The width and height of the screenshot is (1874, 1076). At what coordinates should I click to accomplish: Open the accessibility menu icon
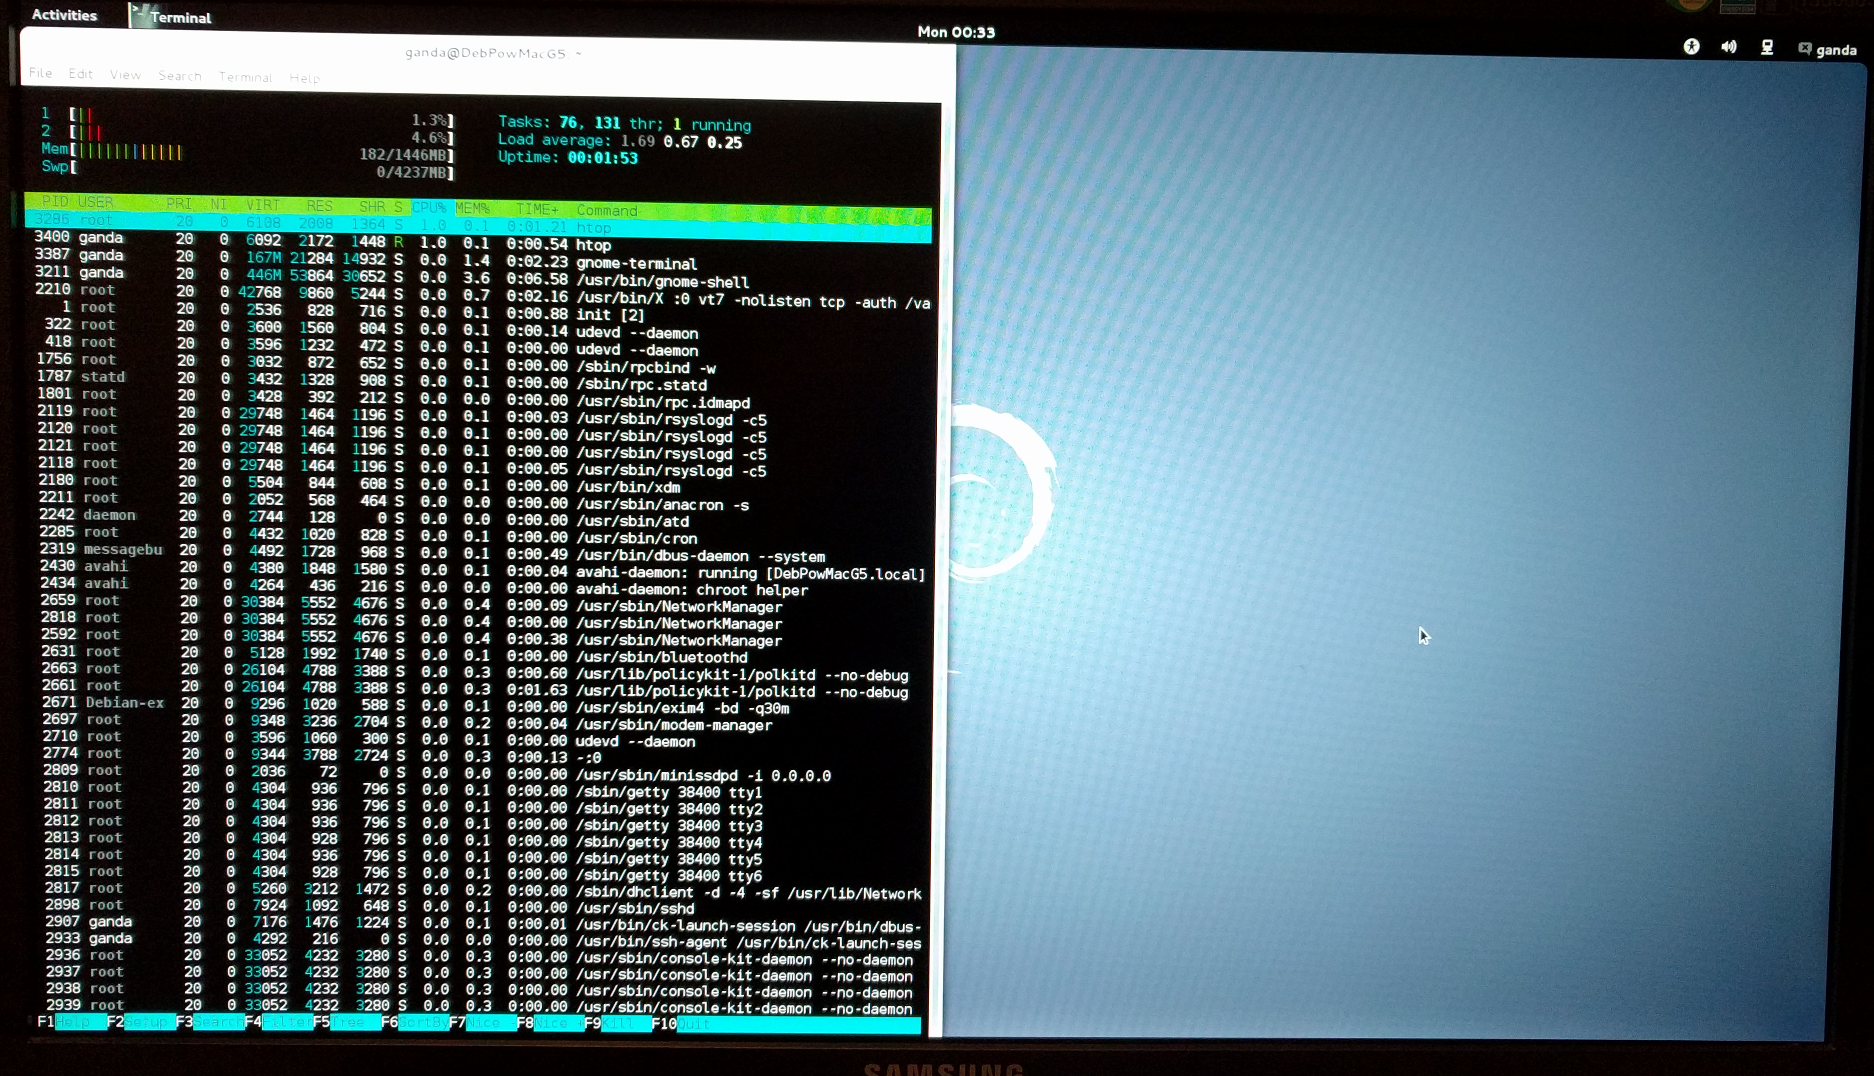click(x=1691, y=47)
